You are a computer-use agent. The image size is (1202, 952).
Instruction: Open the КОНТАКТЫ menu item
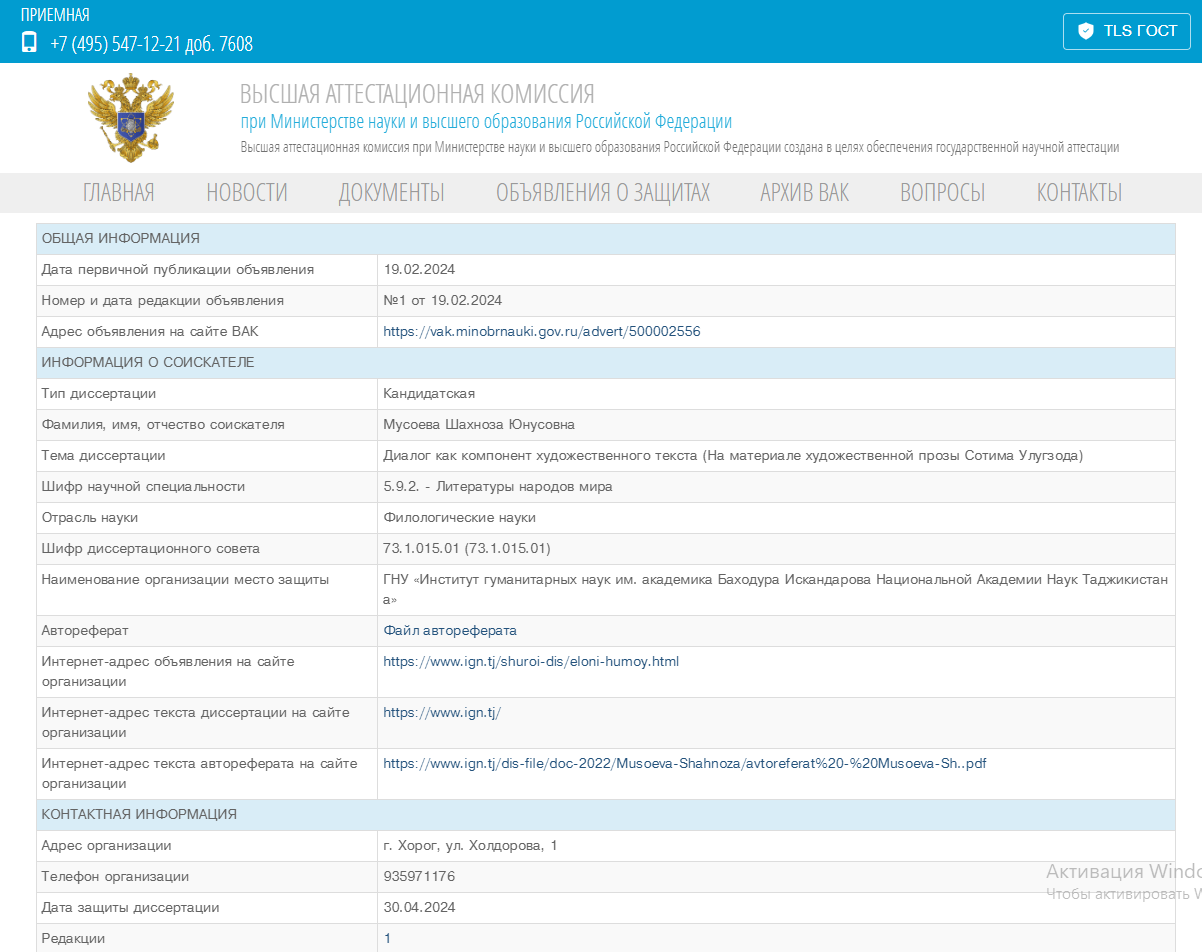pos(1079,192)
